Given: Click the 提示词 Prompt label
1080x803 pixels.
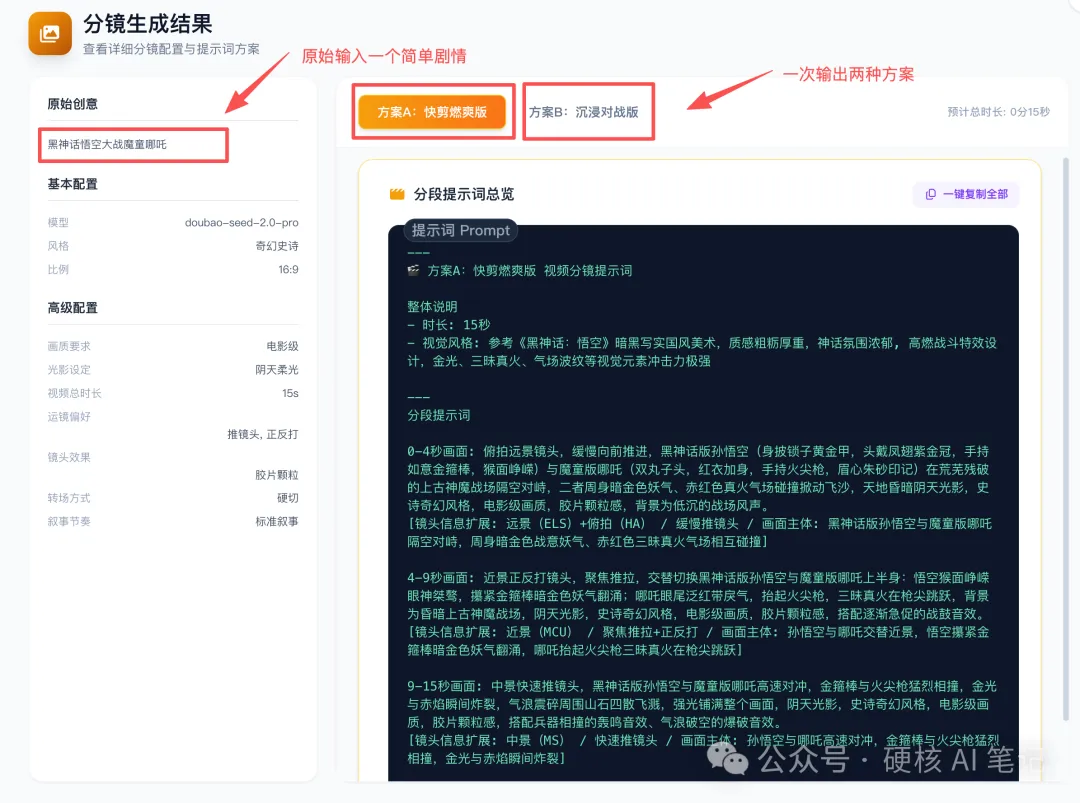Looking at the screenshot, I should pyautogui.click(x=460, y=230).
